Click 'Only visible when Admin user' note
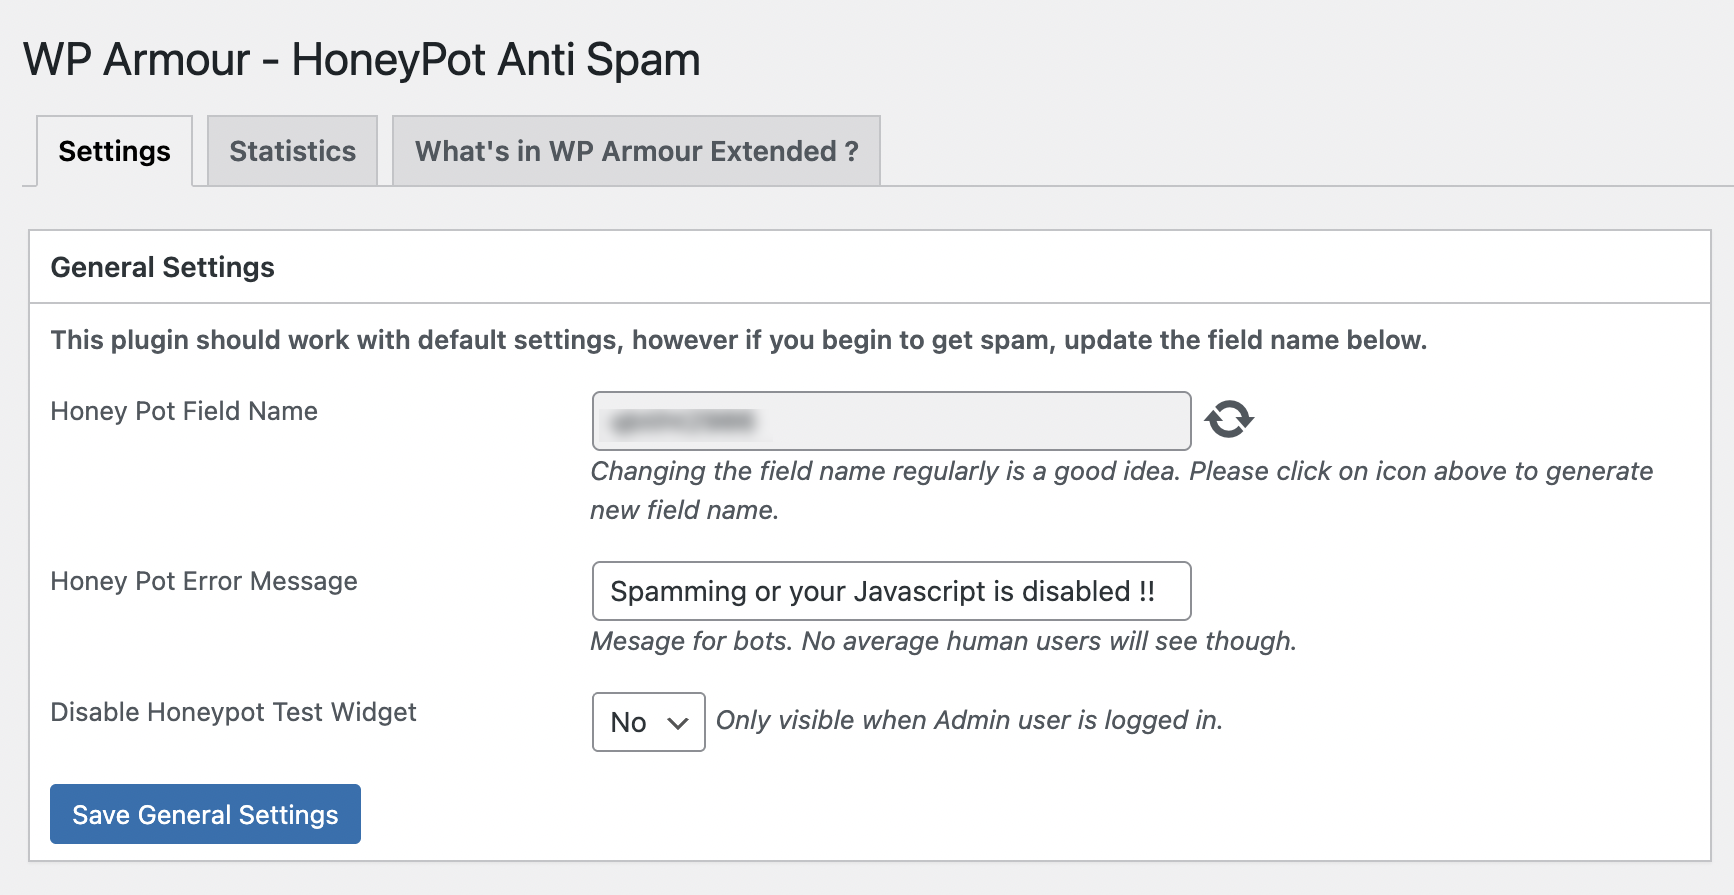 click(x=968, y=720)
